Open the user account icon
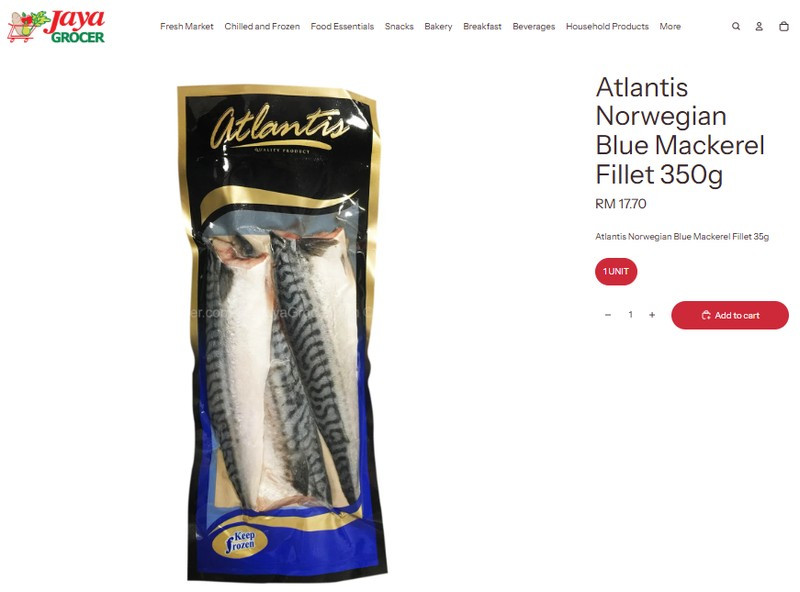Screen dimensions: 800x592 (x=759, y=26)
